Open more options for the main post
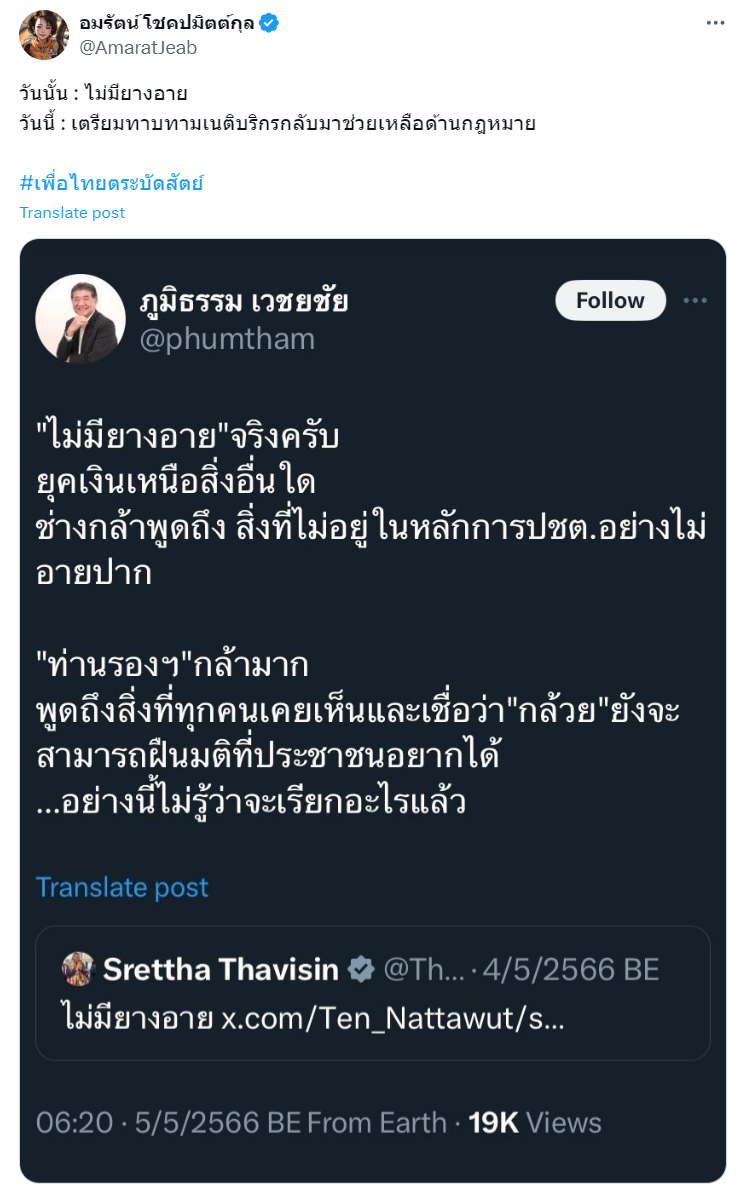Viewport: 747px width, 1191px height. click(714, 23)
